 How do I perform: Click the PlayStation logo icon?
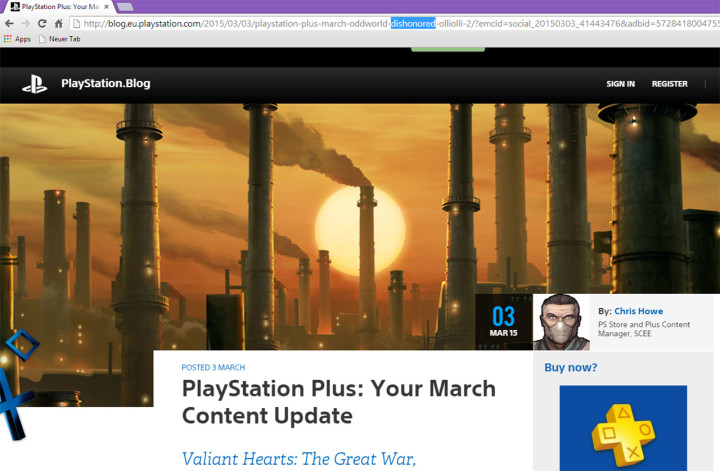34,84
